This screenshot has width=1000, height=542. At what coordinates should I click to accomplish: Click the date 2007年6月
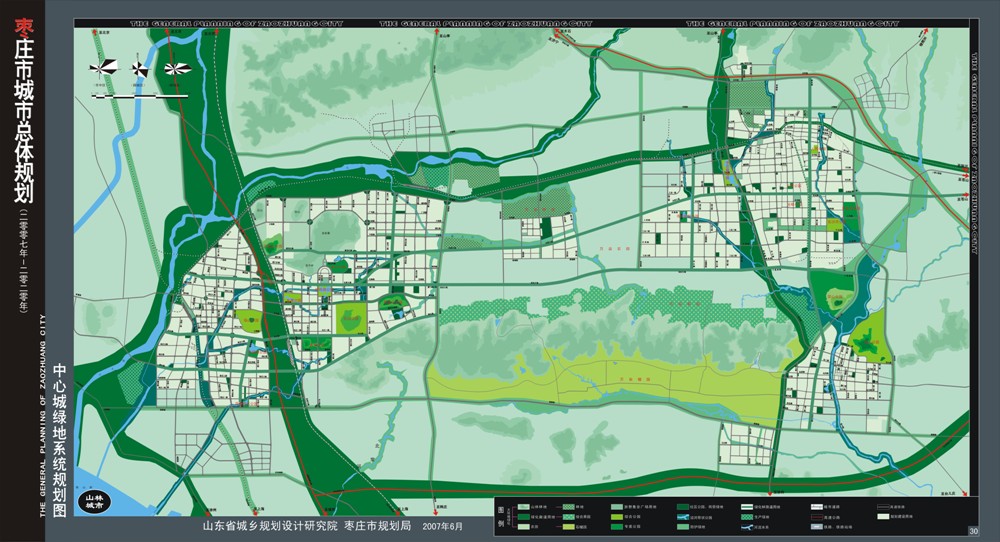tap(442, 527)
